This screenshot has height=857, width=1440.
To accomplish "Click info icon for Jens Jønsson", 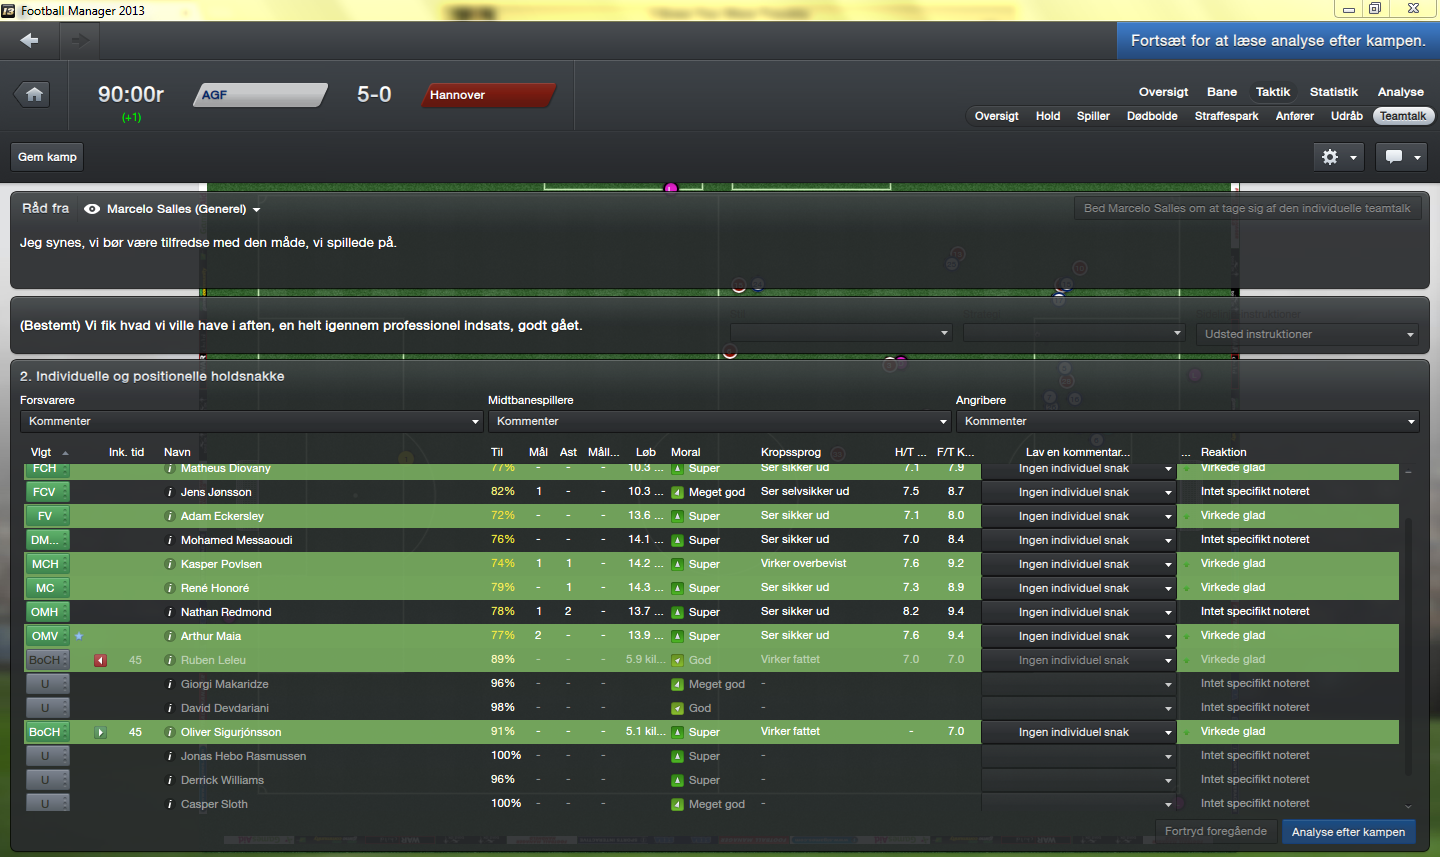I will [170, 492].
